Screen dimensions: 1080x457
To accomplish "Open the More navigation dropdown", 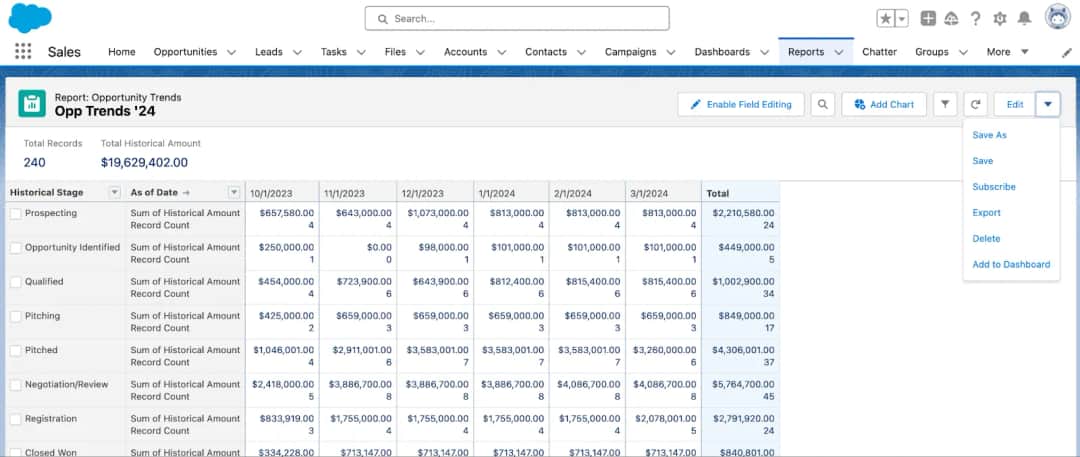I will click(1008, 52).
